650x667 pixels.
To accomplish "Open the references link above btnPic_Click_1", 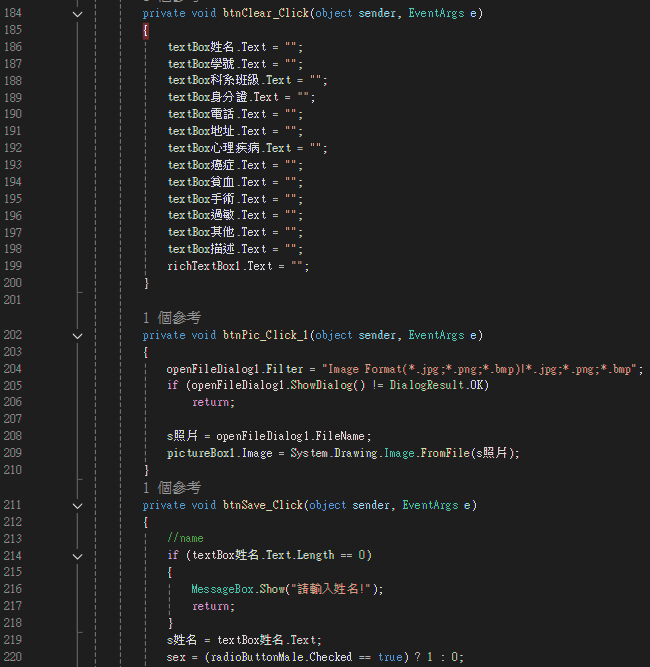I will point(172,318).
